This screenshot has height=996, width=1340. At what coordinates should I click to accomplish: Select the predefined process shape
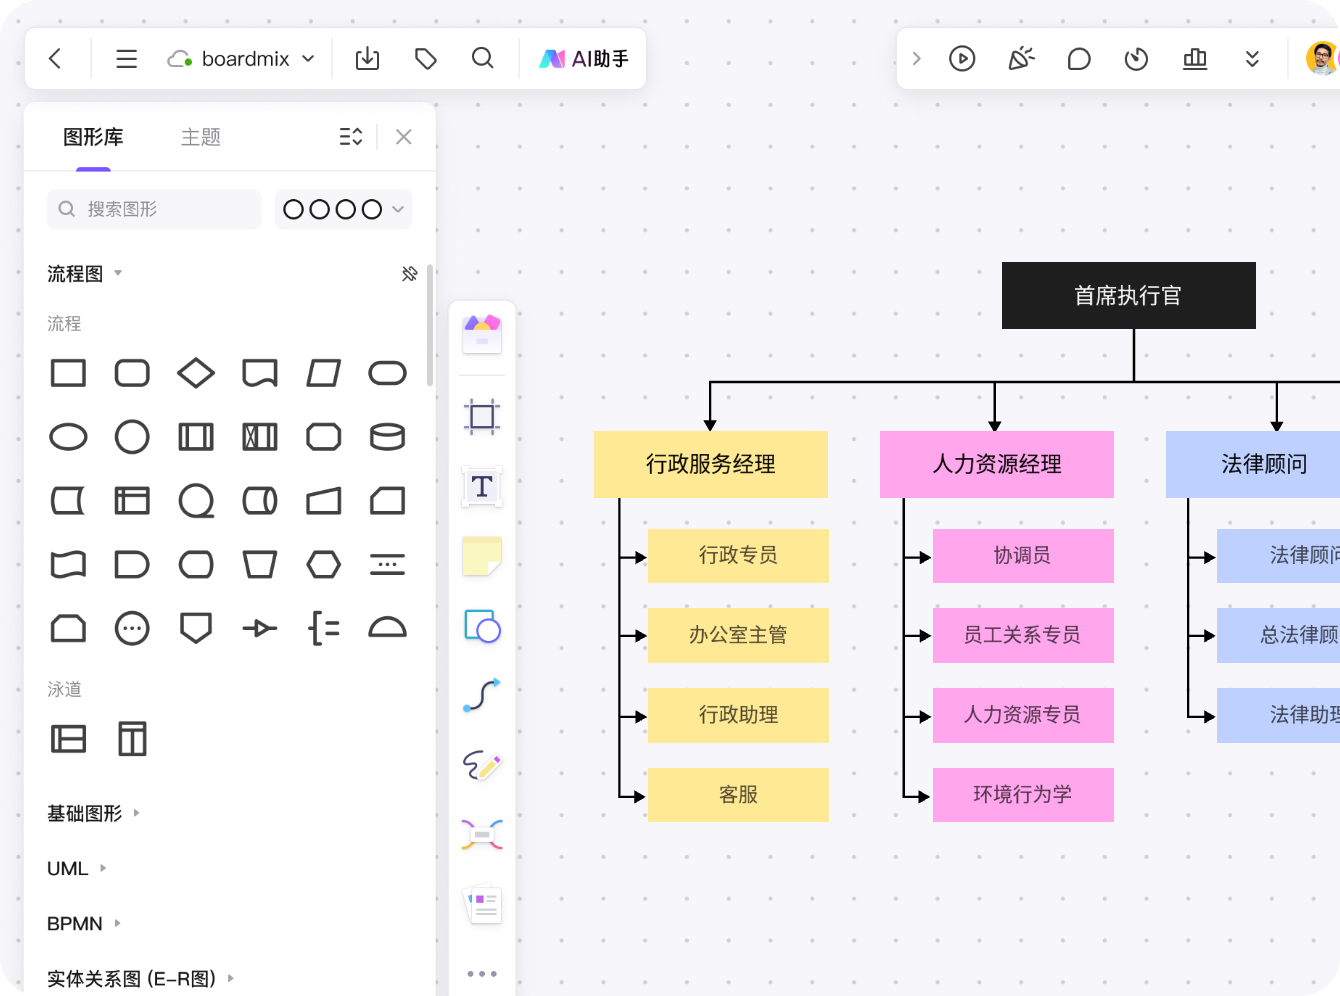tap(196, 437)
